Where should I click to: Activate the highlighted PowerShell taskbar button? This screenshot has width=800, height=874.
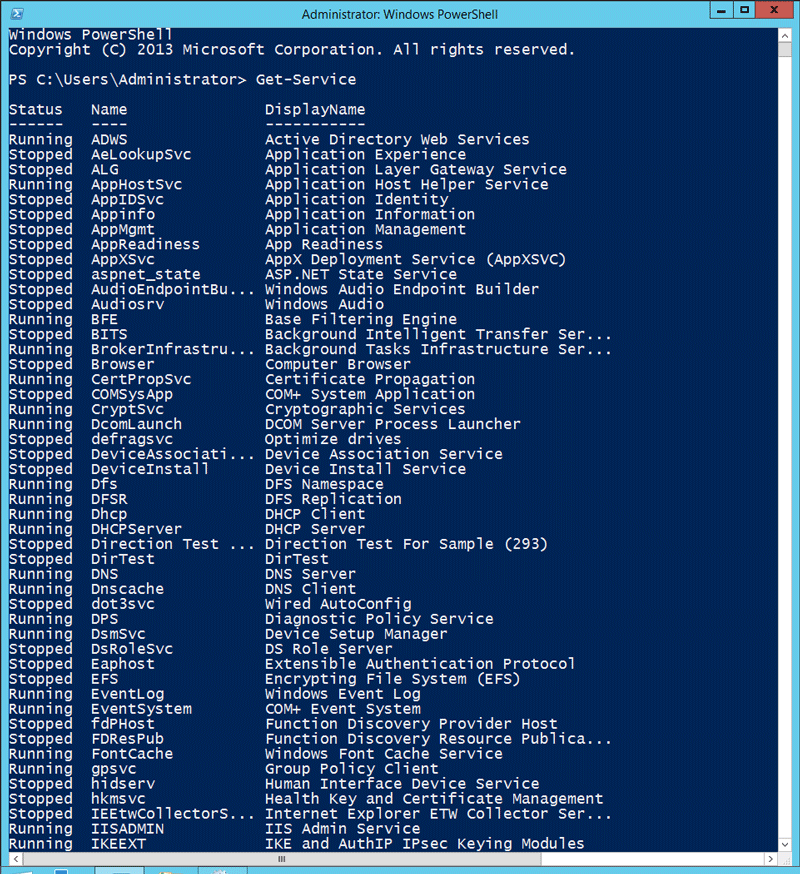[119, 870]
